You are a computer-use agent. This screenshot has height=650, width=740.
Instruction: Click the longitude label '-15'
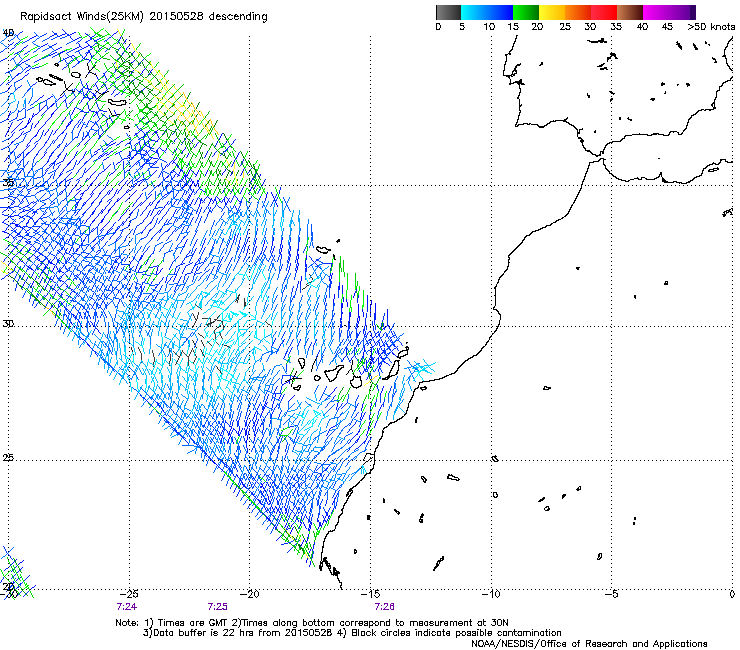pyautogui.click(x=370, y=594)
